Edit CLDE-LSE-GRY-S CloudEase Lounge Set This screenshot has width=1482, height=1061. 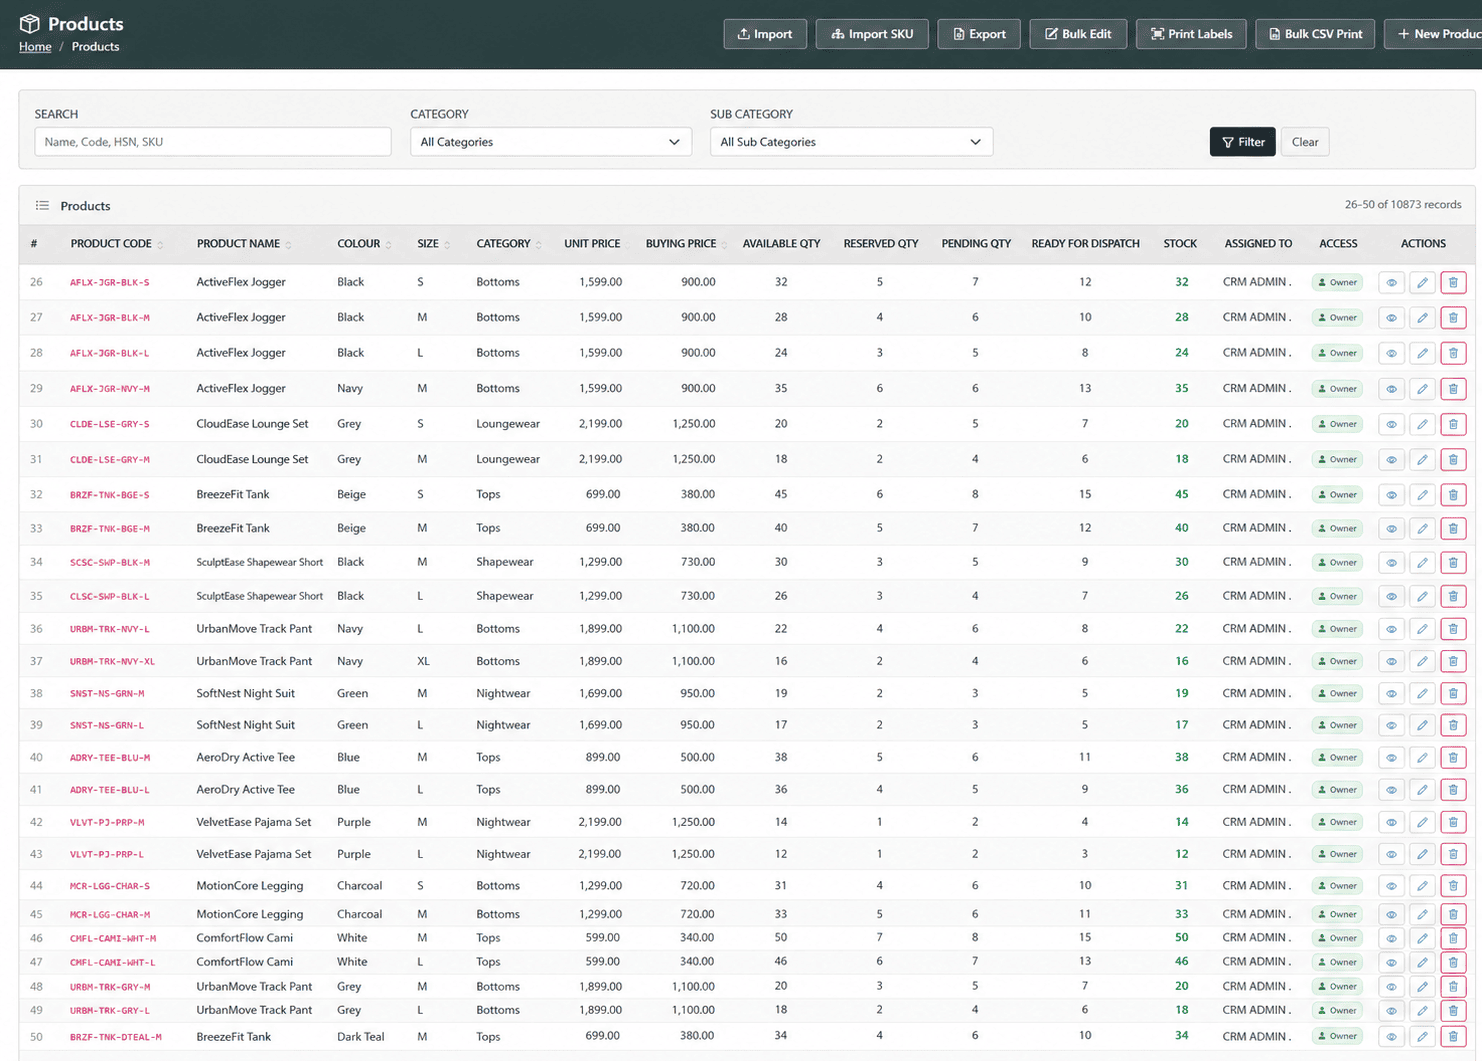pos(1422,424)
